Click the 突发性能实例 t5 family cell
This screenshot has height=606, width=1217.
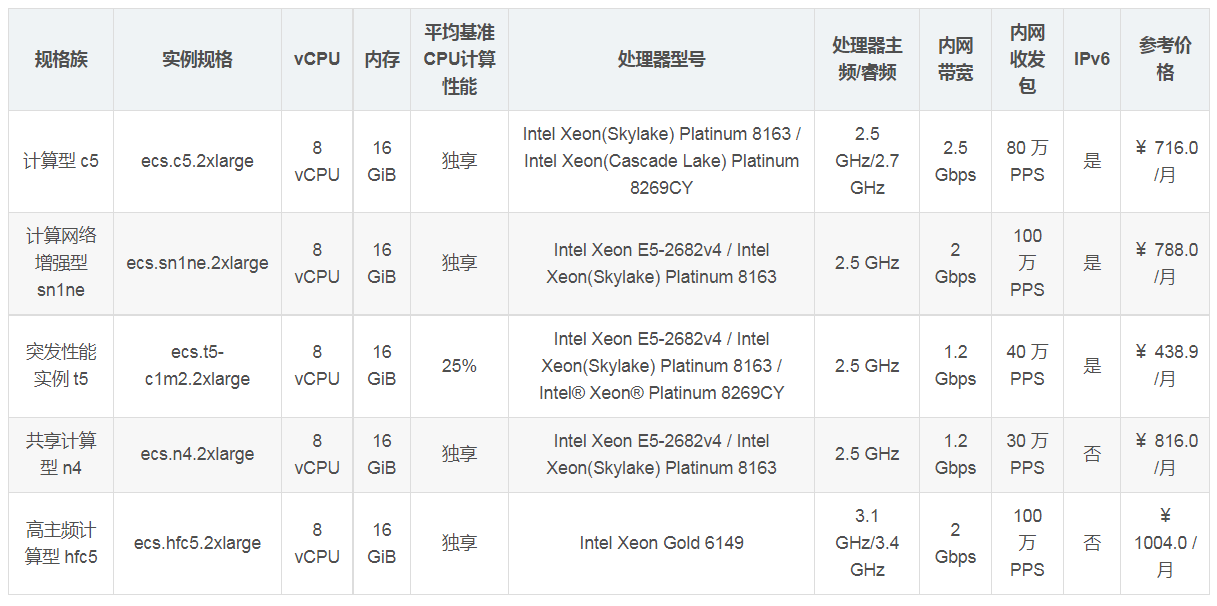click(x=61, y=366)
